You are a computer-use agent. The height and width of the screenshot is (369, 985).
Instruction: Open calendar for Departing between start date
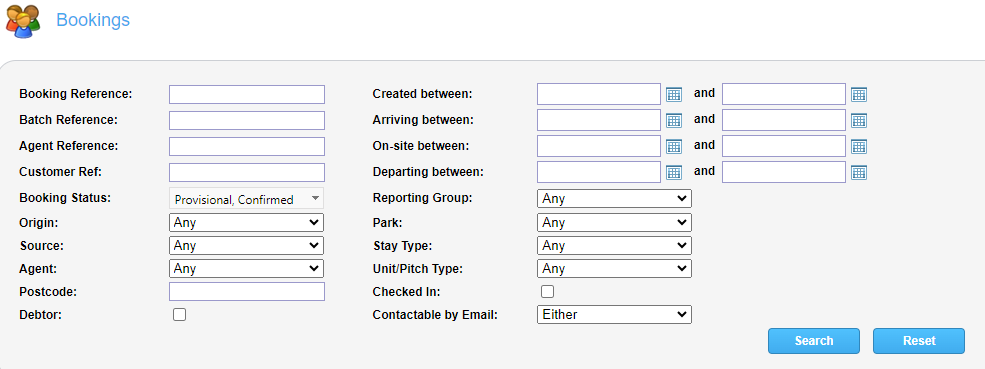click(x=673, y=172)
